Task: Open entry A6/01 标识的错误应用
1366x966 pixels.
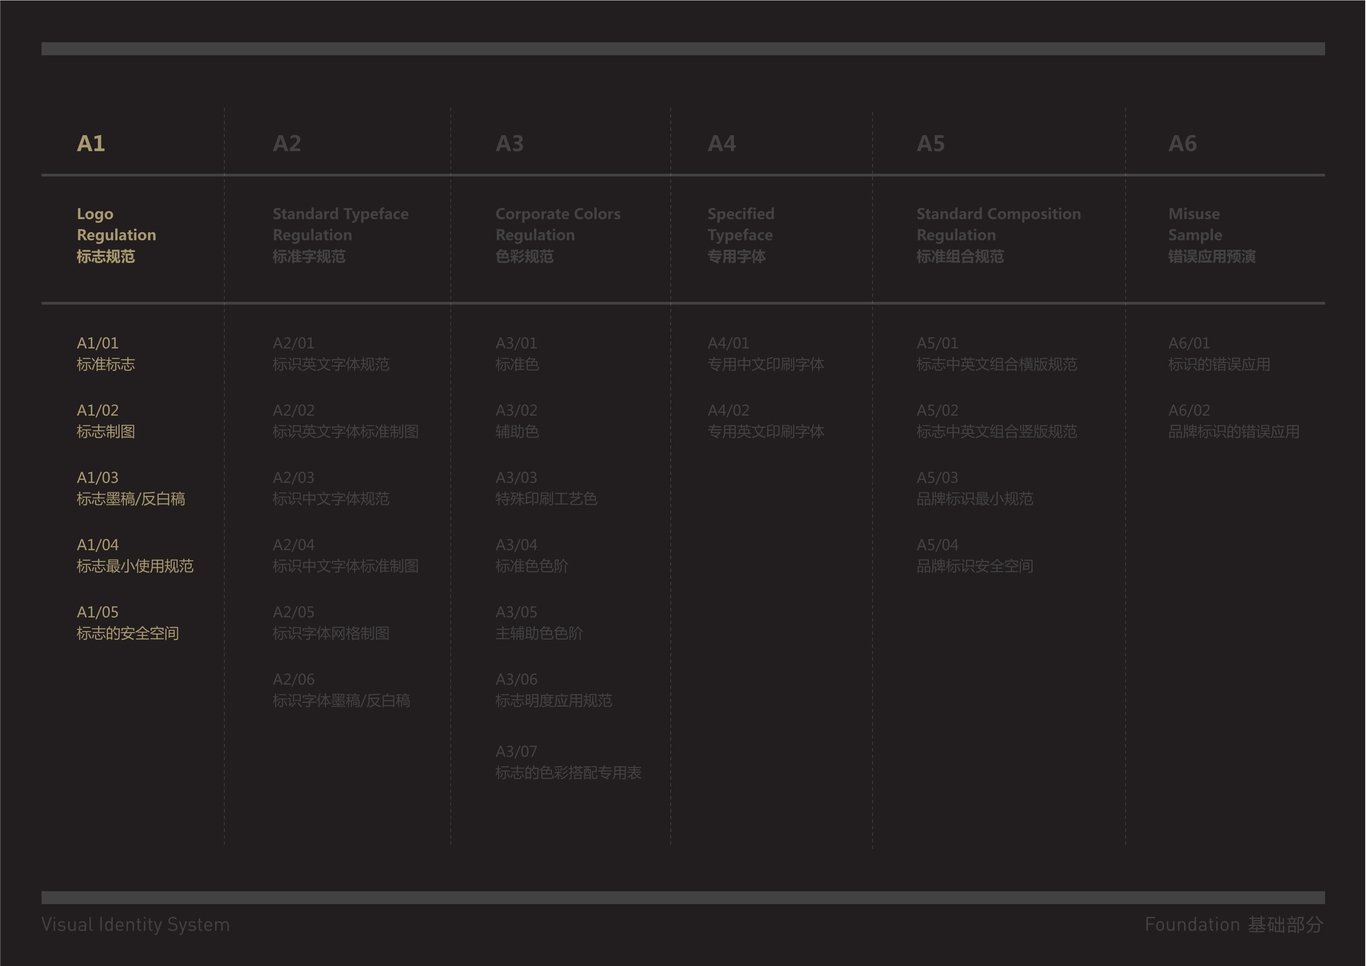Action: coord(1220,354)
